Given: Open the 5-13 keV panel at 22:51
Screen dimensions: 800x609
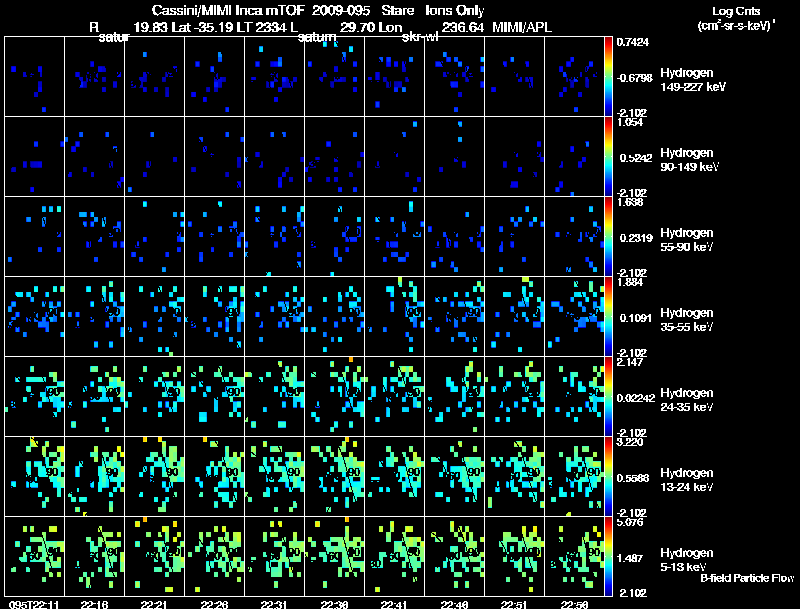Looking at the screenshot, I should [x=514, y=556].
